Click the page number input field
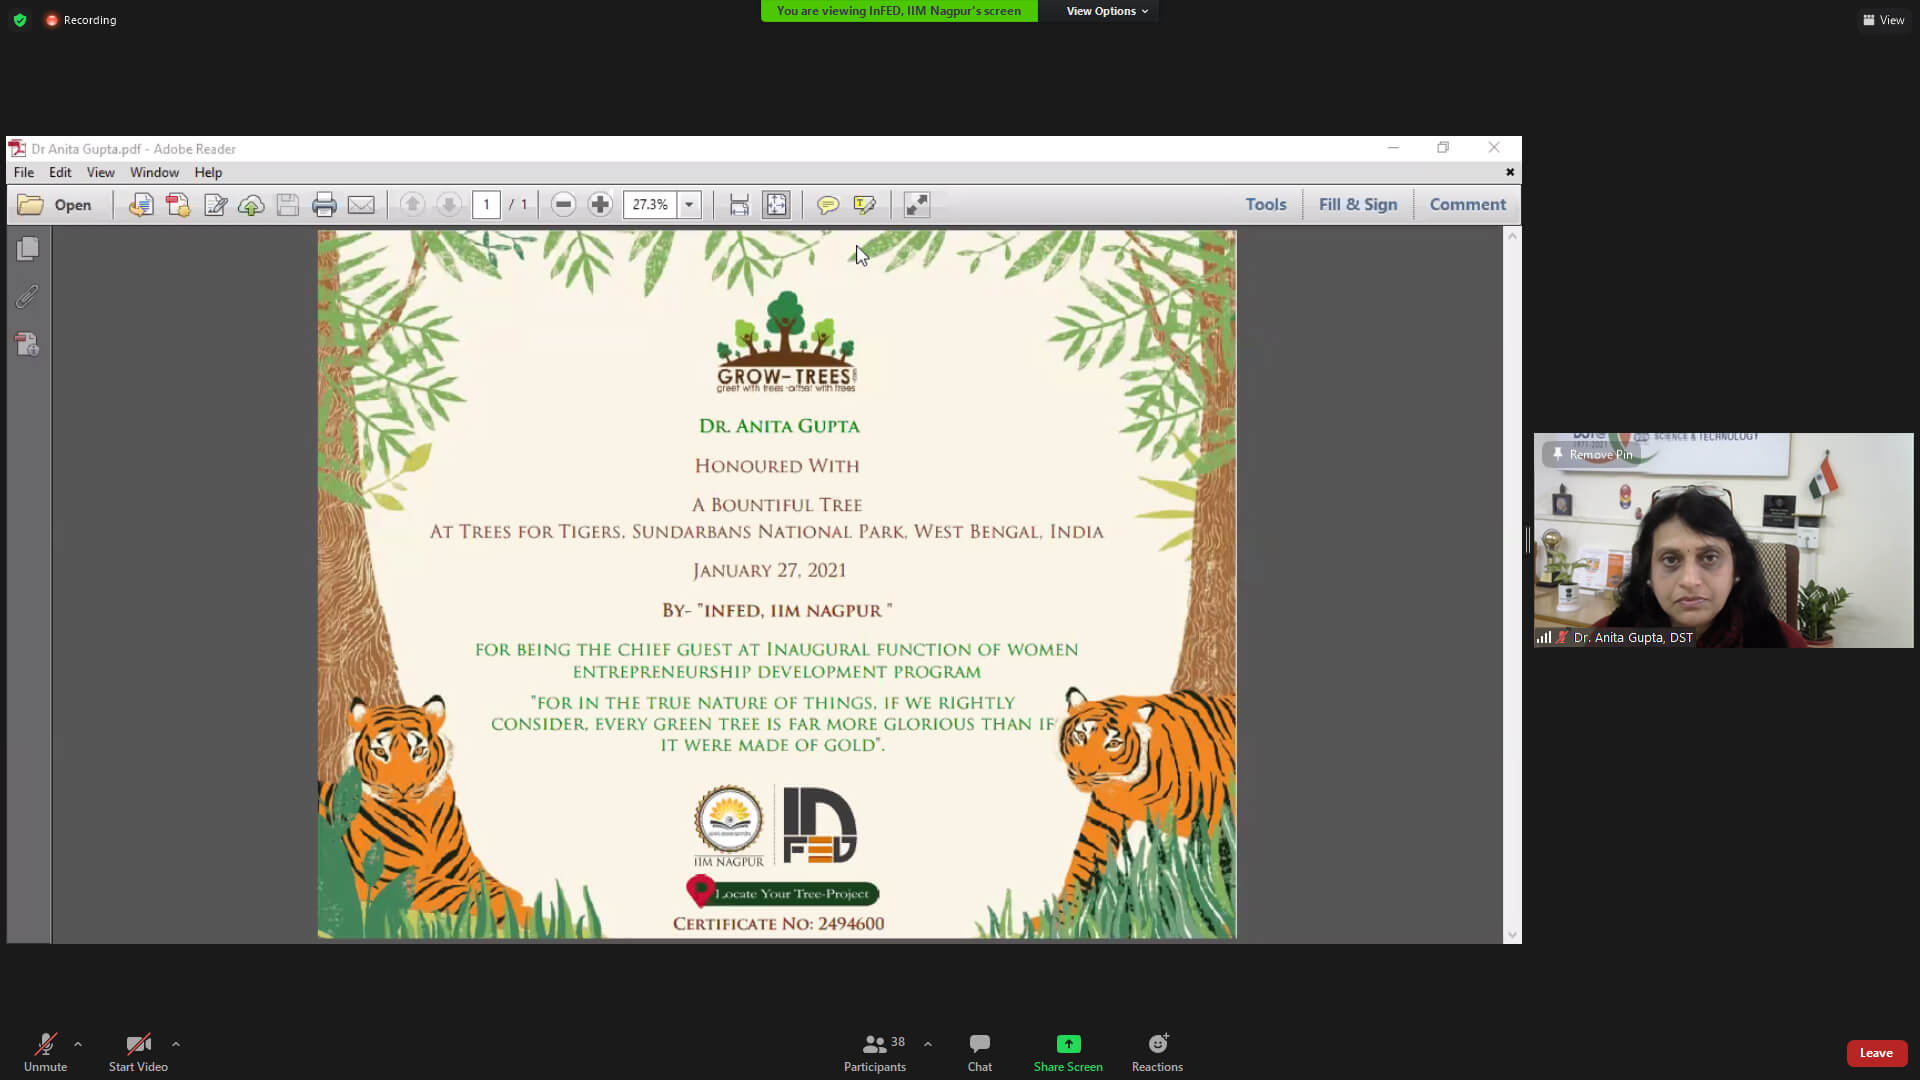The width and height of the screenshot is (1920, 1080). pos(486,205)
